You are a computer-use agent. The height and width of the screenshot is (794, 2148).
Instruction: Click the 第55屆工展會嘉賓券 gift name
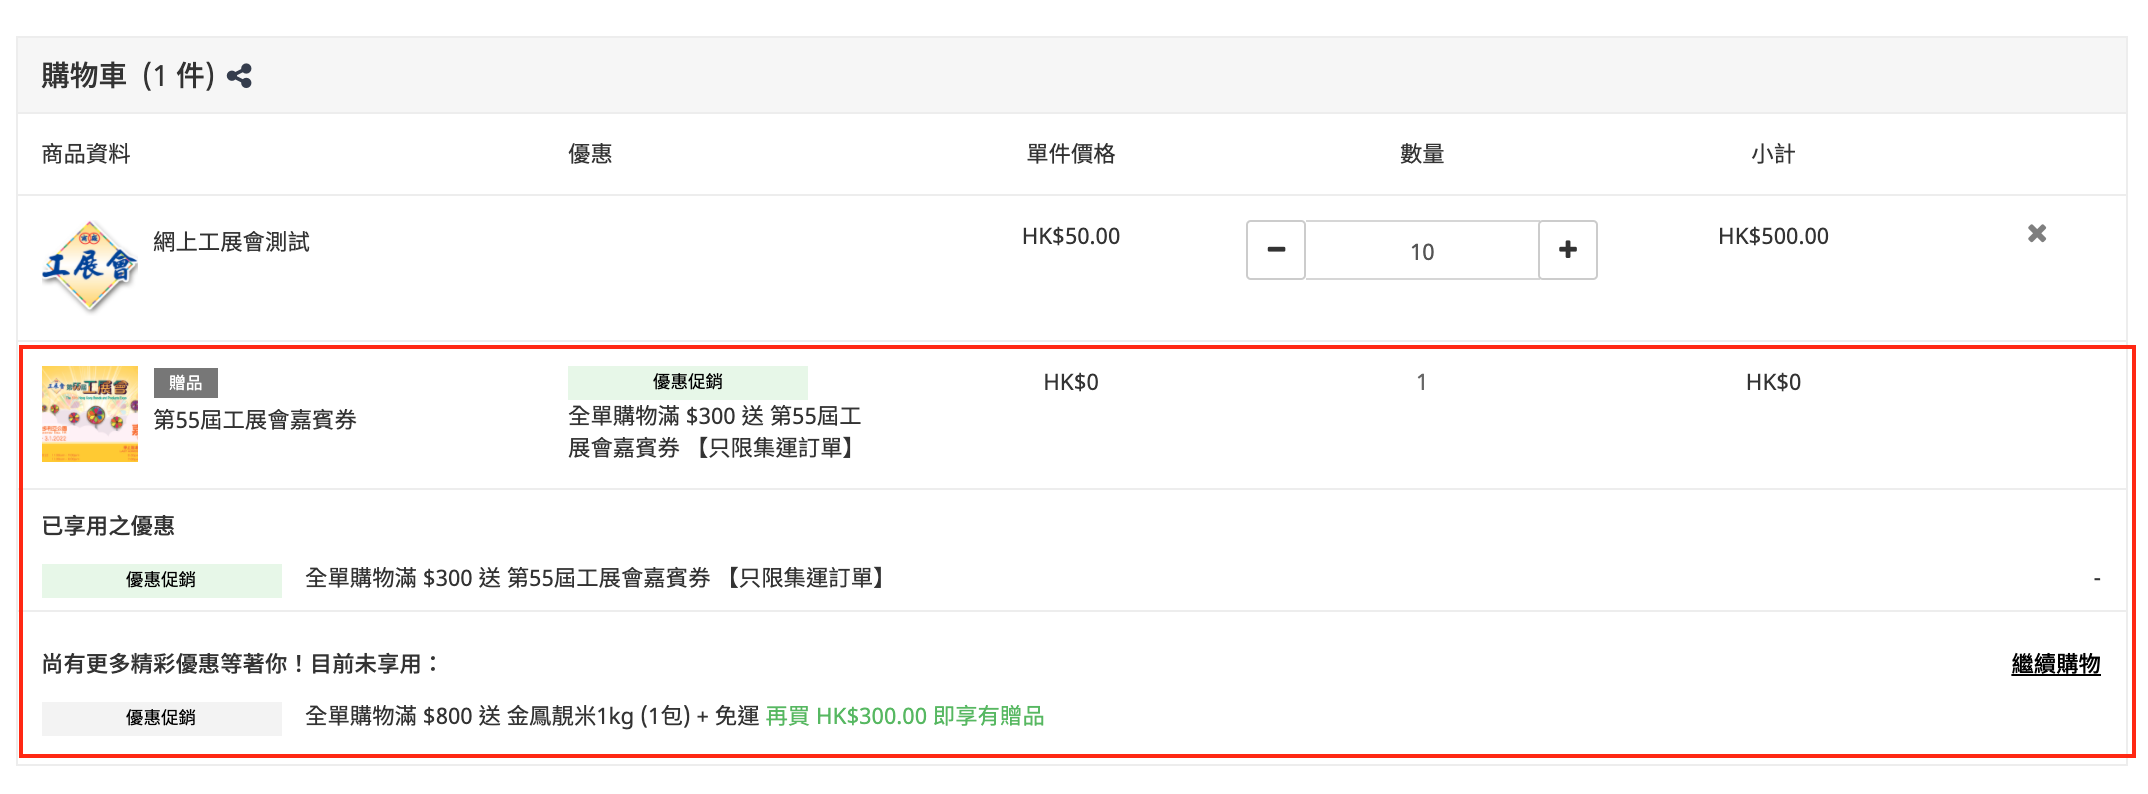coord(255,420)
